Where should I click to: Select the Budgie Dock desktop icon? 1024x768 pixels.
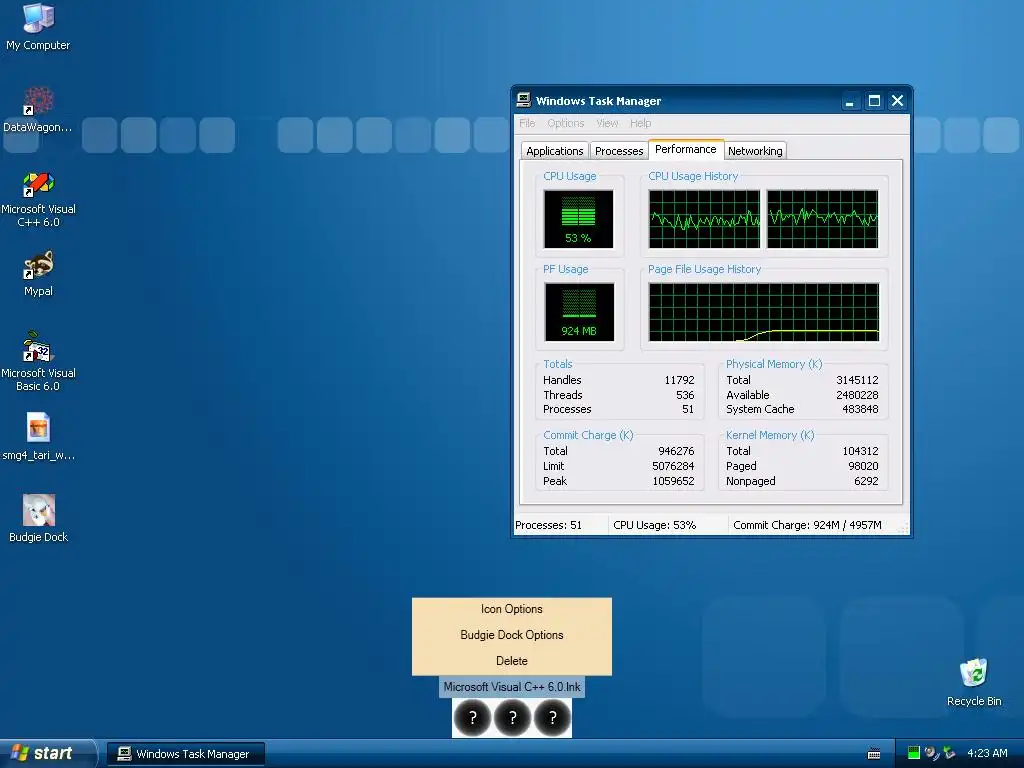(39, 519)
